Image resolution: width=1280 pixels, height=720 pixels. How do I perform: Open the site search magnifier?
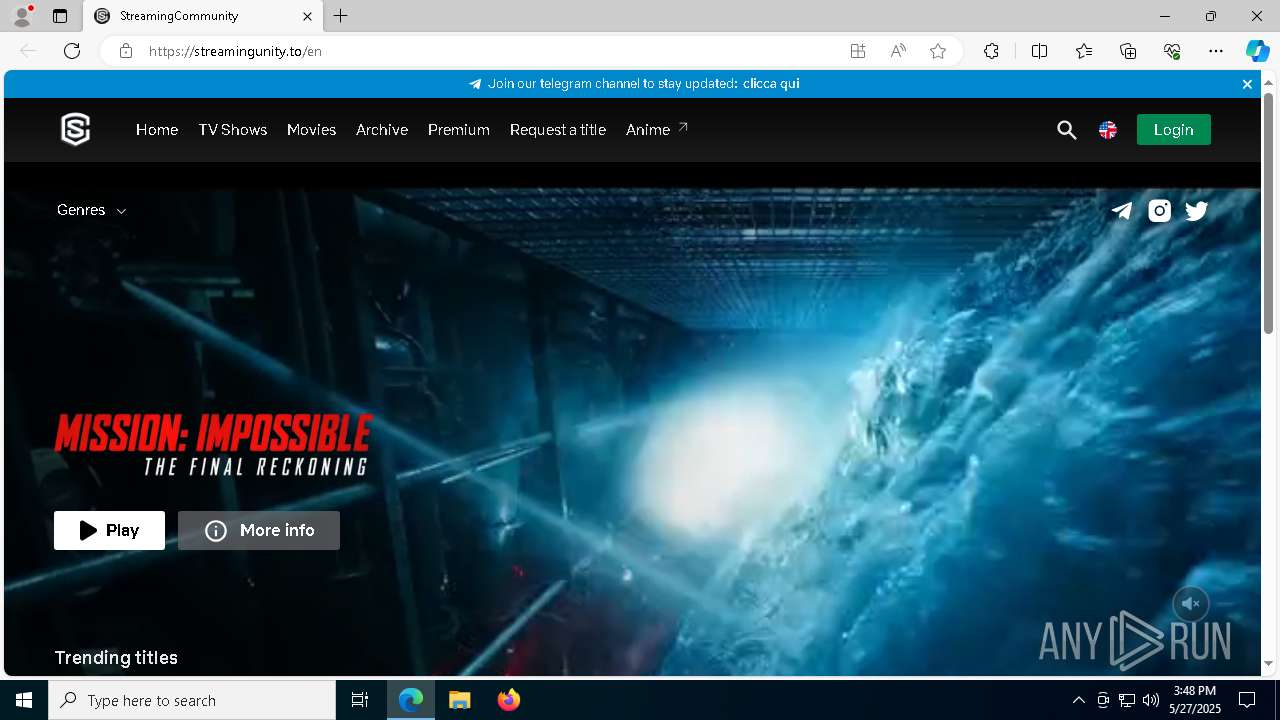pos(1066,130)
